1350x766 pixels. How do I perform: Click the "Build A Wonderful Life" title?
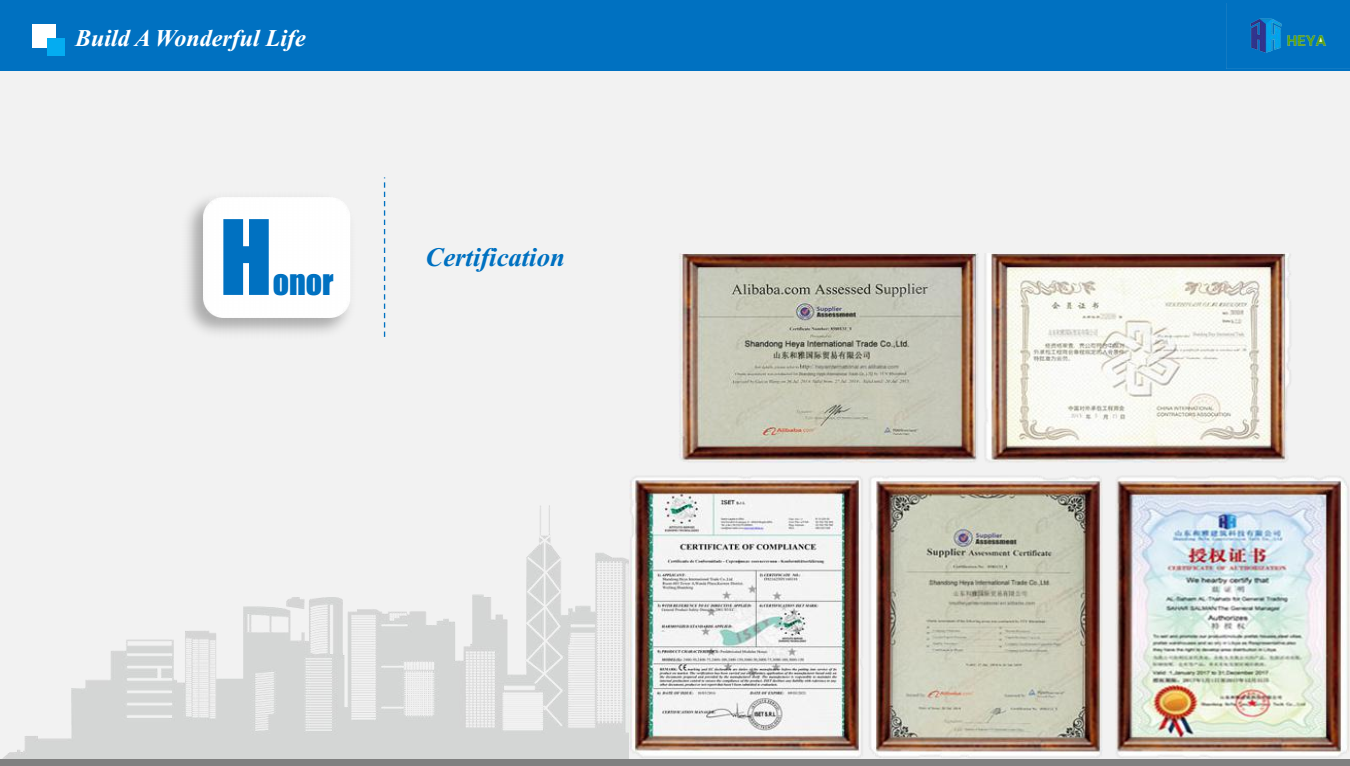coord(190,39)
